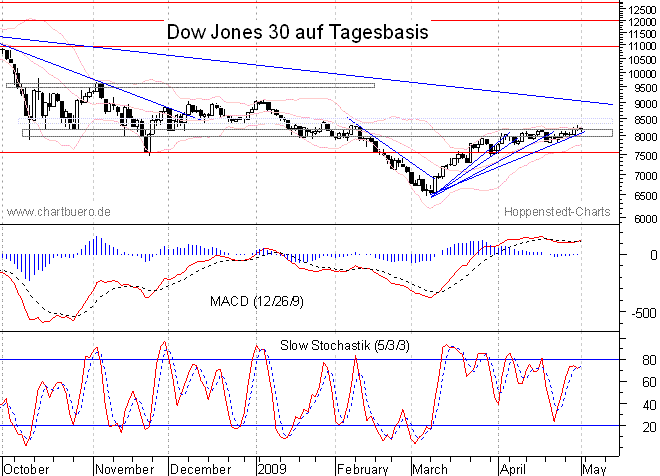
Task: Click the 7000 price axis value
Action: coord(645,176)
